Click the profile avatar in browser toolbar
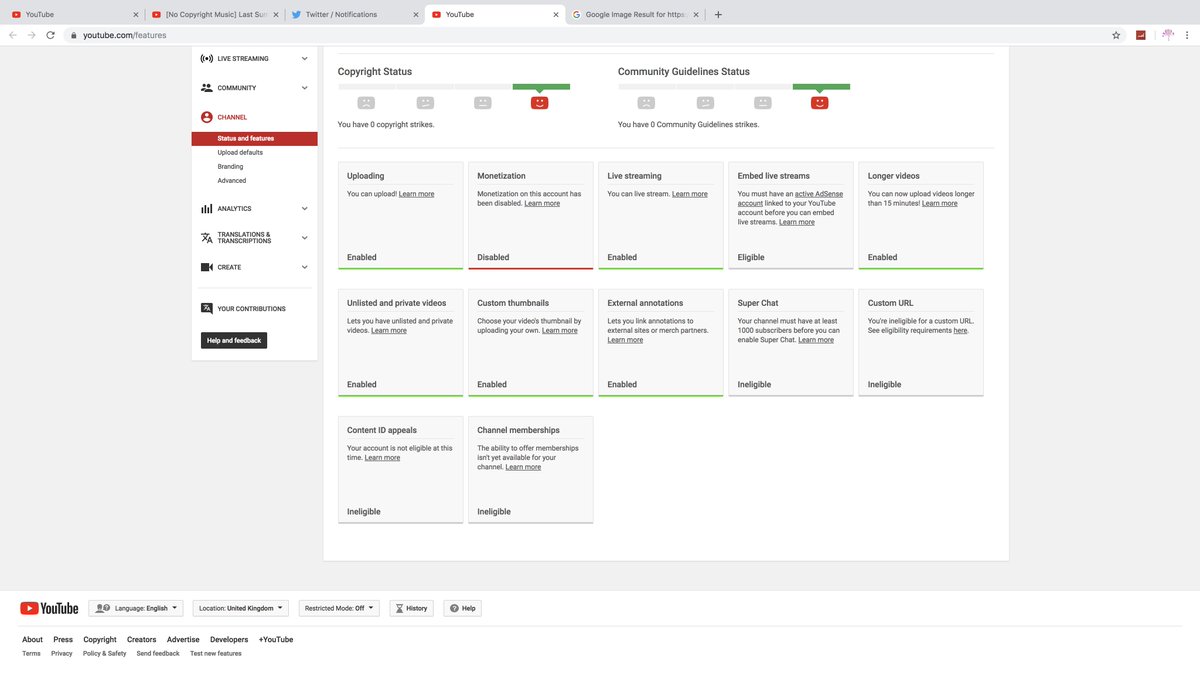The width and height of the screenshot is (1200, 675). tap(1167, 35)
